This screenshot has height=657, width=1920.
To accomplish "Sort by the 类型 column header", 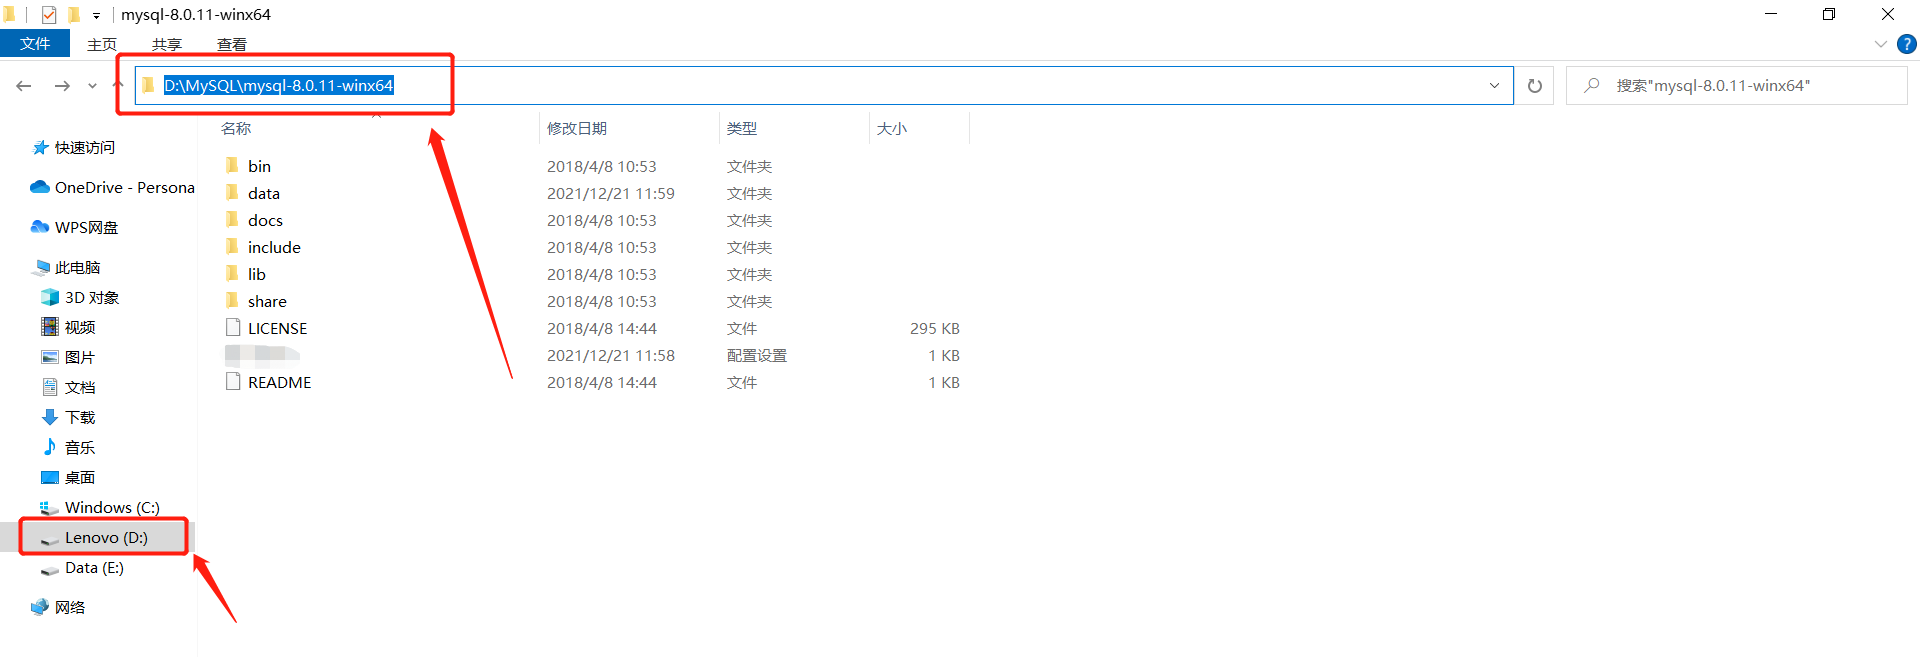I will pos(742,128).
